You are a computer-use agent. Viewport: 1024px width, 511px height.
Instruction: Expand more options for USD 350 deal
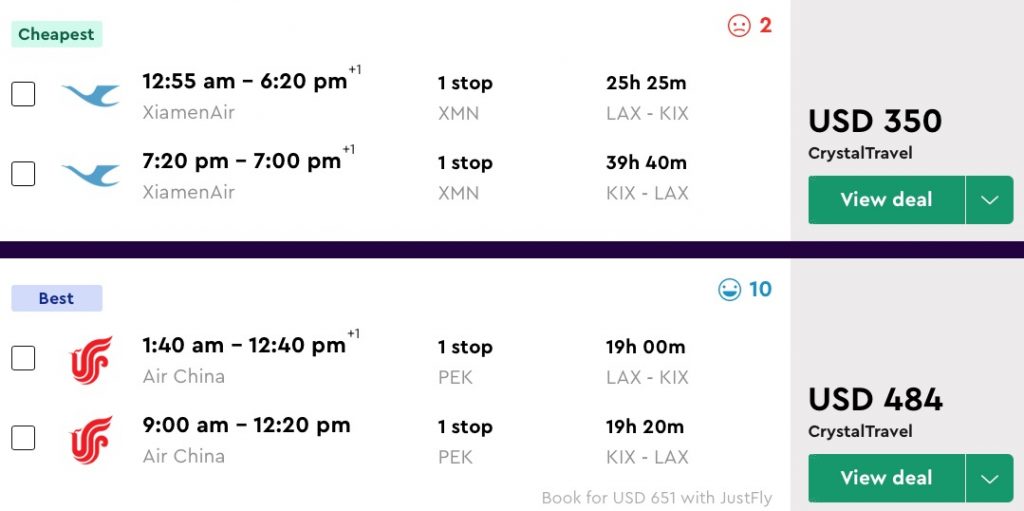point(989,200)
